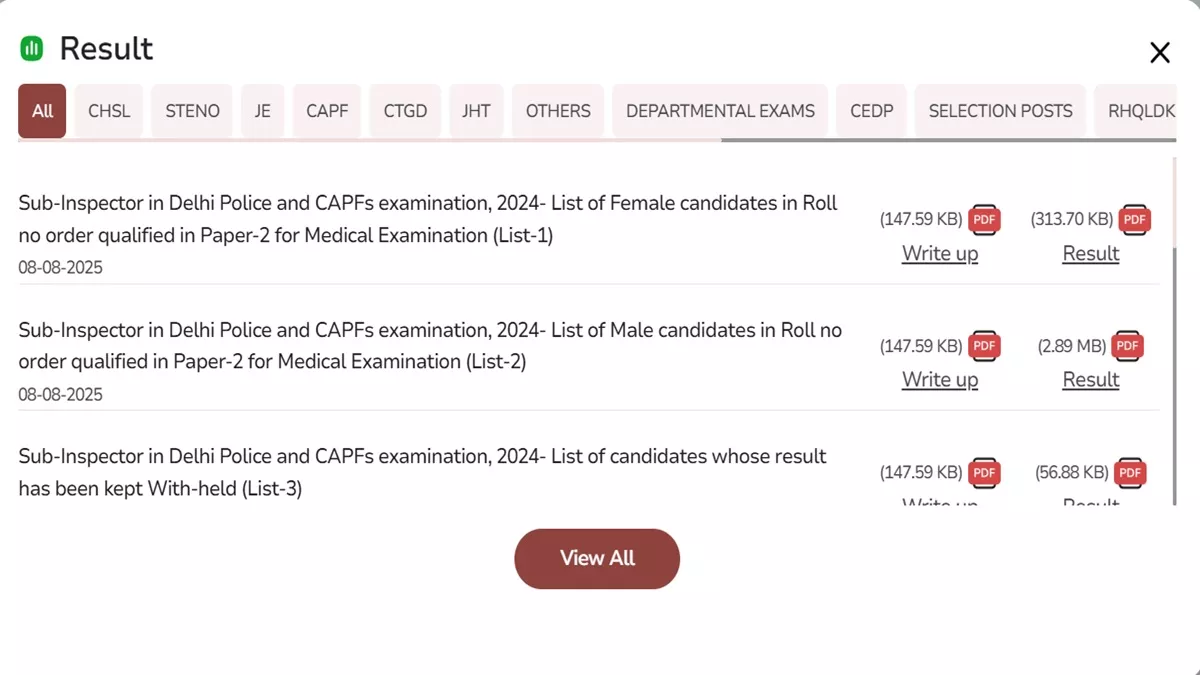Open the CAPF results tab
1200x675 pixels.
[x=327, y=111]
